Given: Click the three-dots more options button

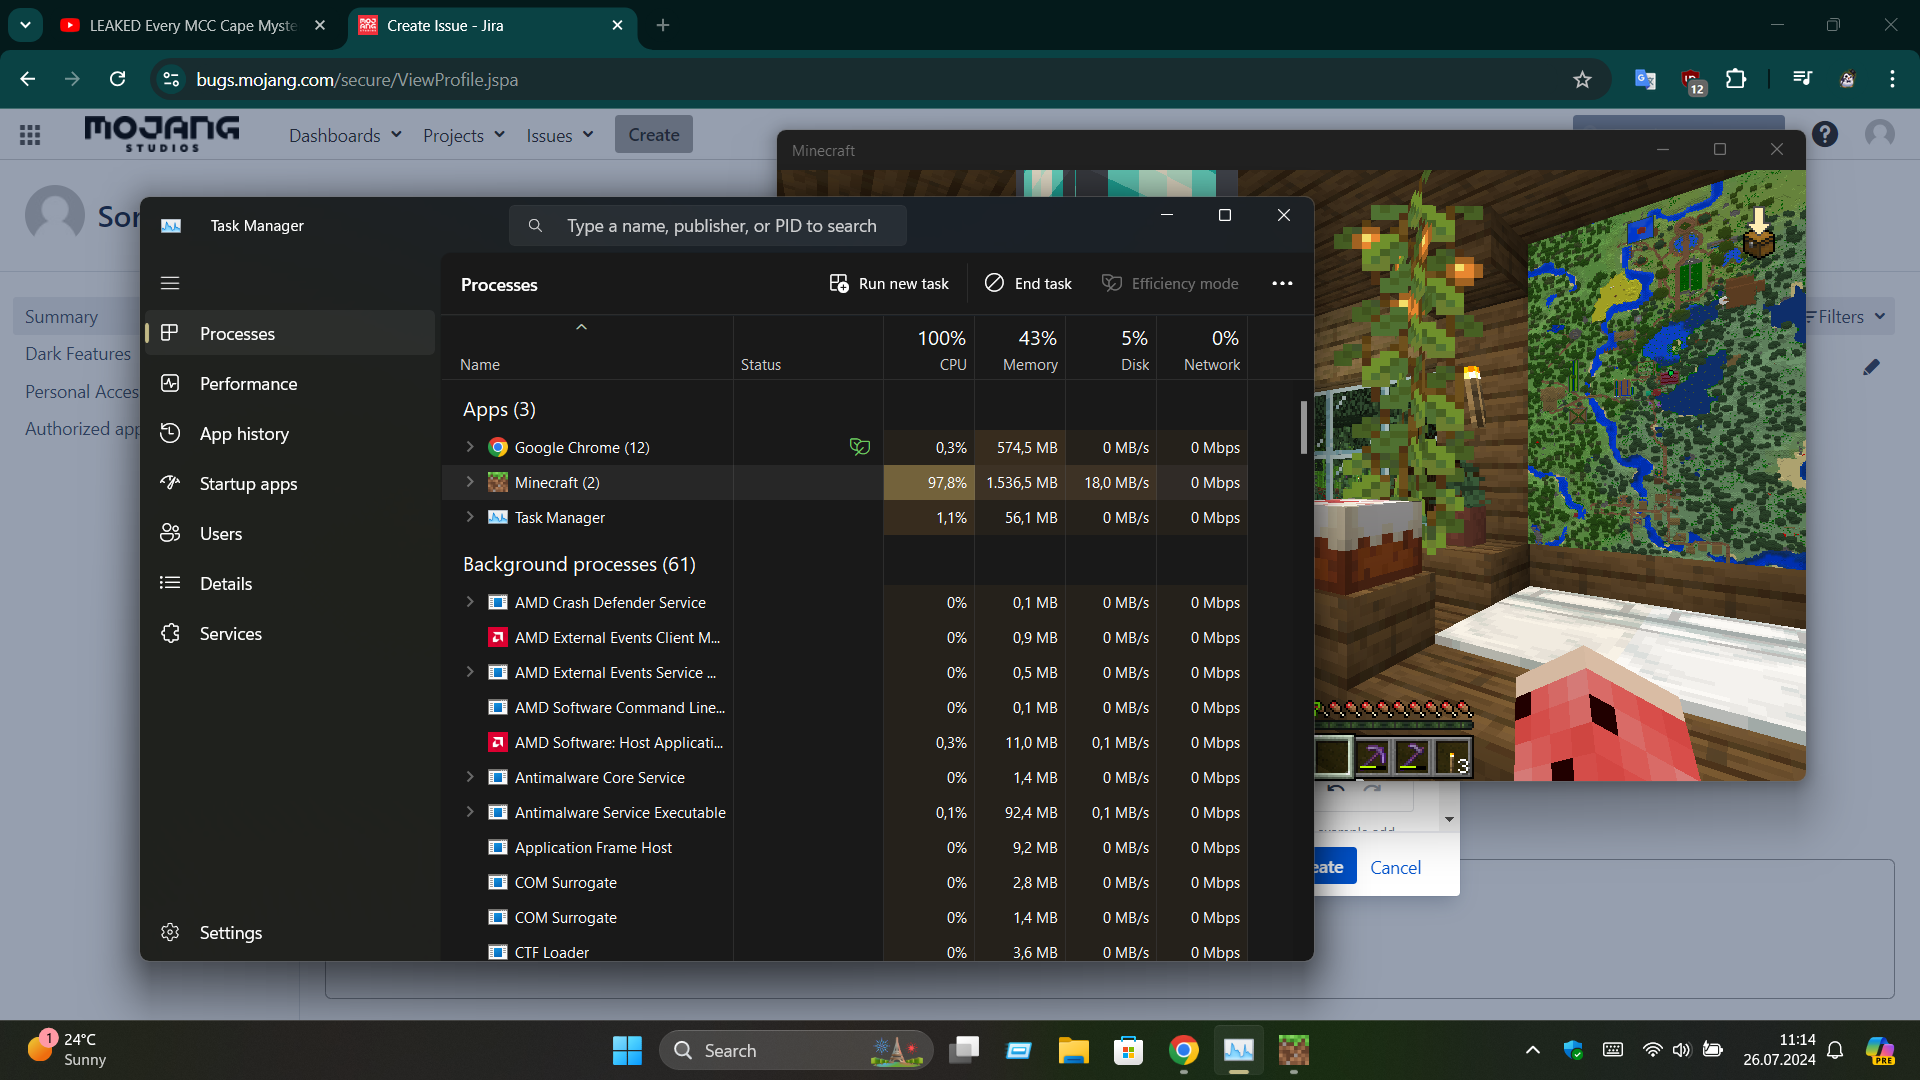Looking at the screenshot, I should click(x=1282, y=284).
